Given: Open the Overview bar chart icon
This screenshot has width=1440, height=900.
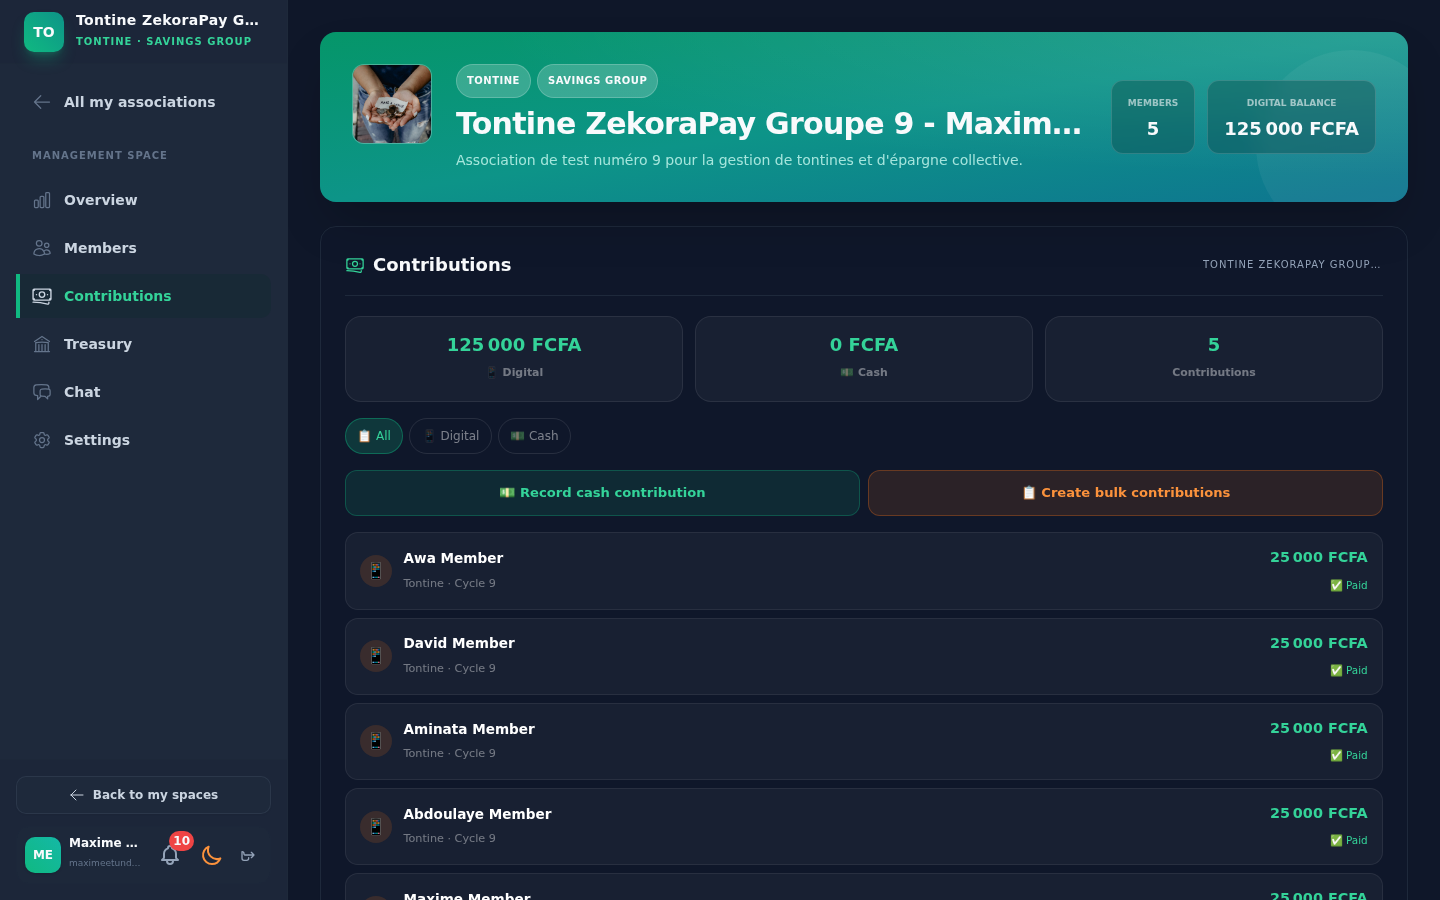Looking at the screenshot, I should [x=42, y=200].
